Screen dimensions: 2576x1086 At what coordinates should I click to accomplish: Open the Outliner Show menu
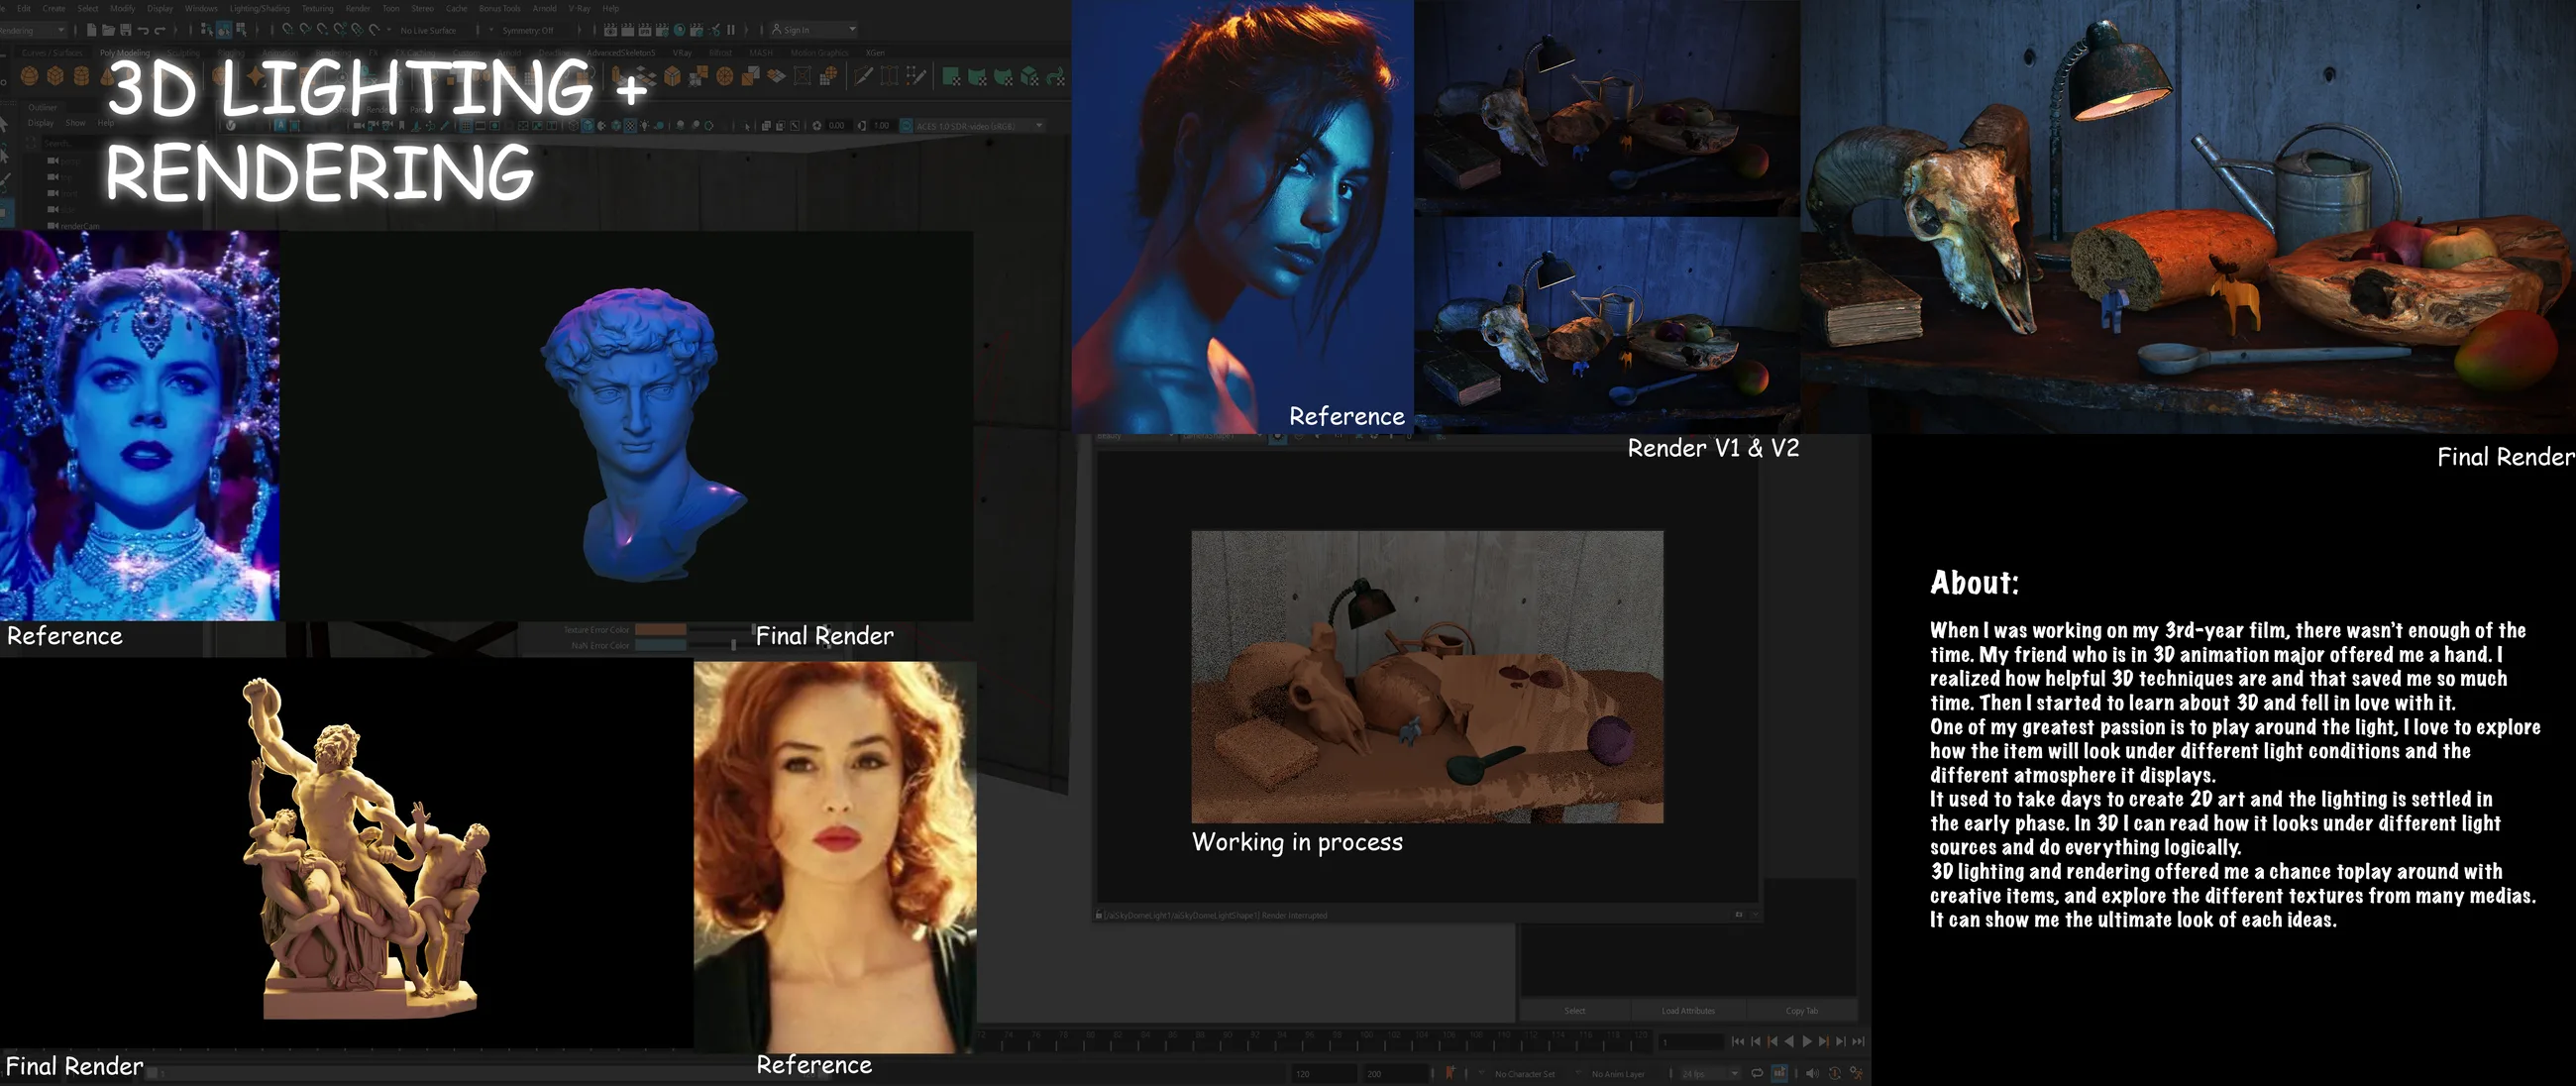75,123
